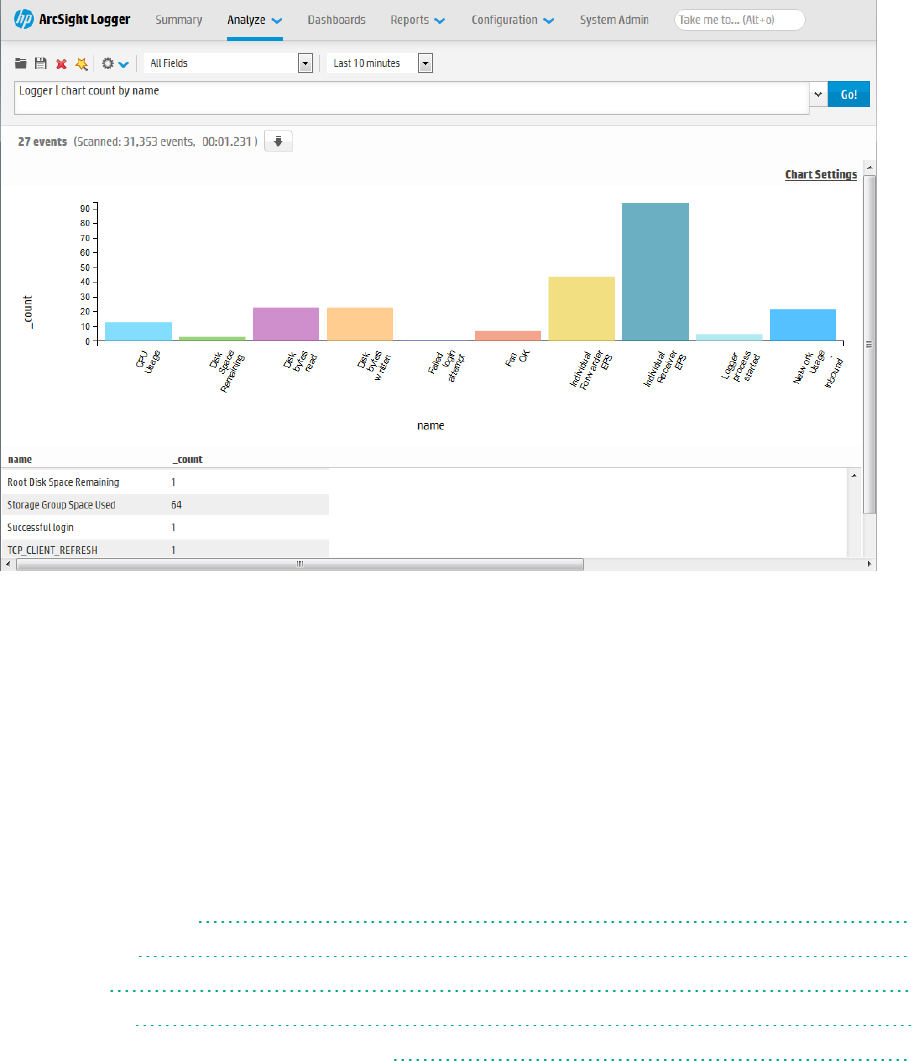This screenshot has width=912, height=1061.
Task: Click the horizontal scrollbar right arrow
Action: click(869, 564)
